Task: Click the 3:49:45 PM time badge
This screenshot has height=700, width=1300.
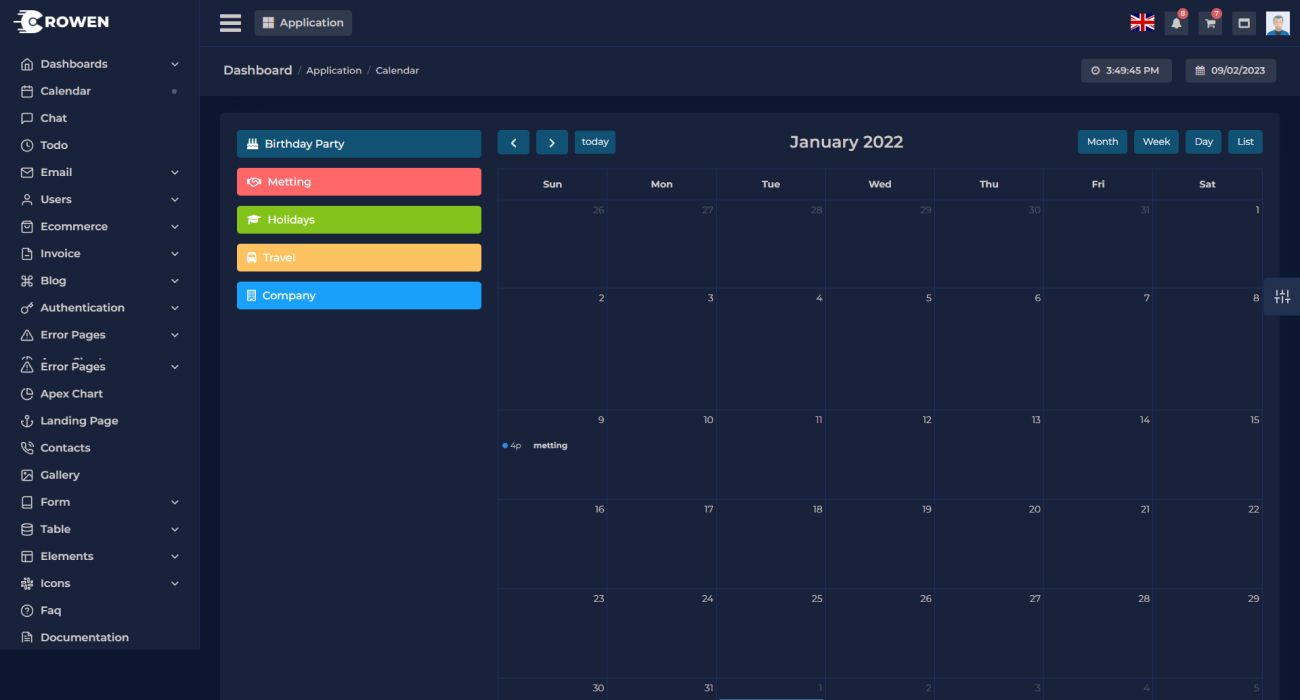Action: click(x=1126, y=71)
